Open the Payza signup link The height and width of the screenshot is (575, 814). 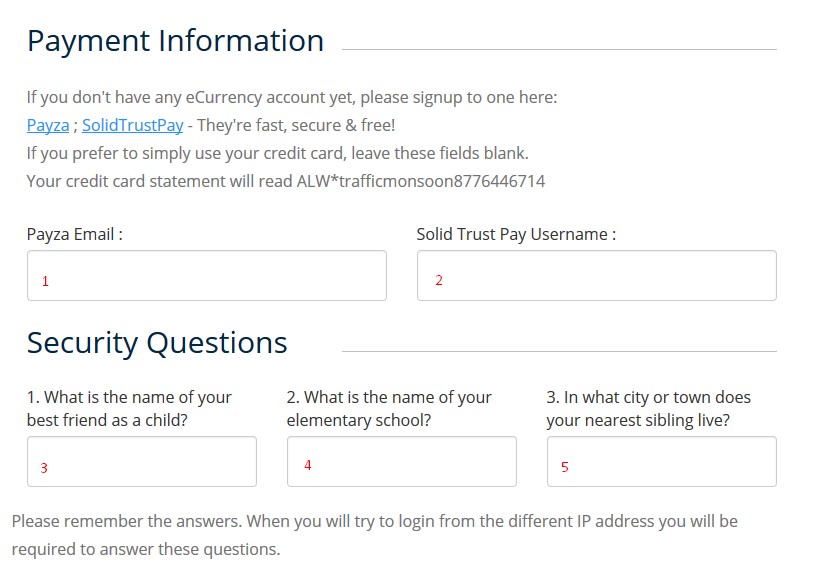(x=48, y=125)
